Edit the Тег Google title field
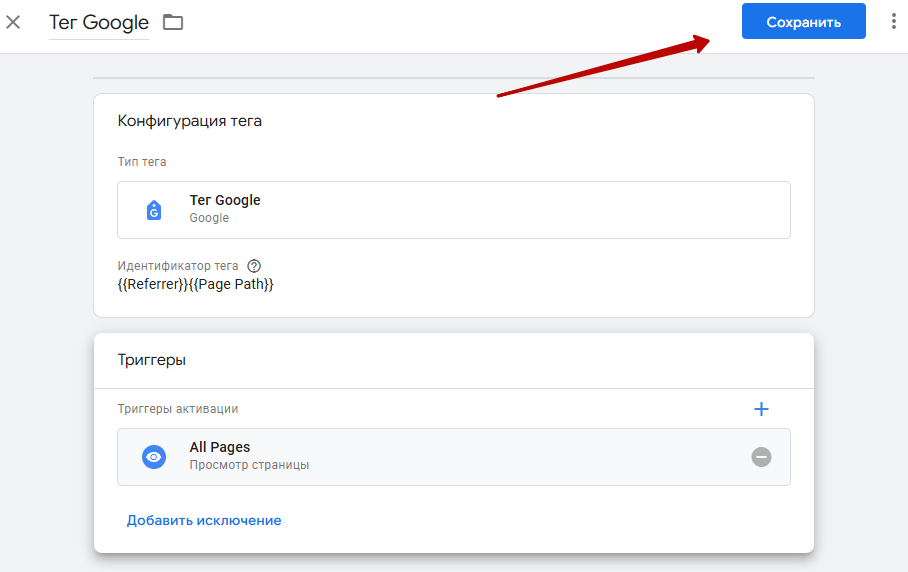908x572 pixels. point(98,23)
